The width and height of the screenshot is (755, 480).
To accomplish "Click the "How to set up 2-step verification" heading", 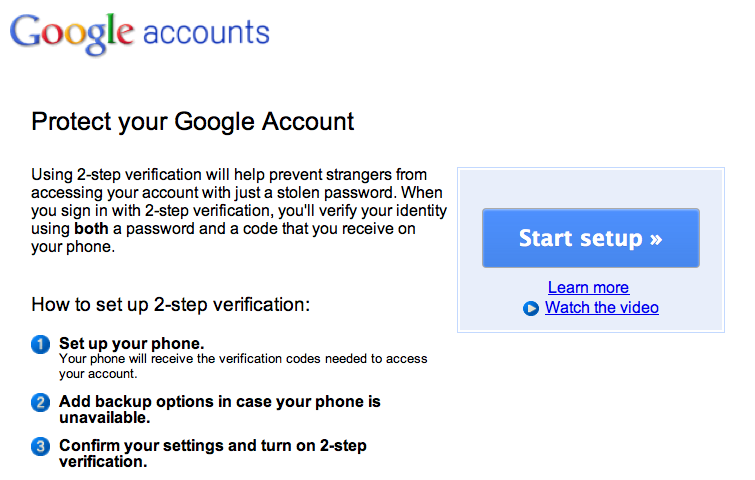I will (x=171, y=304).
